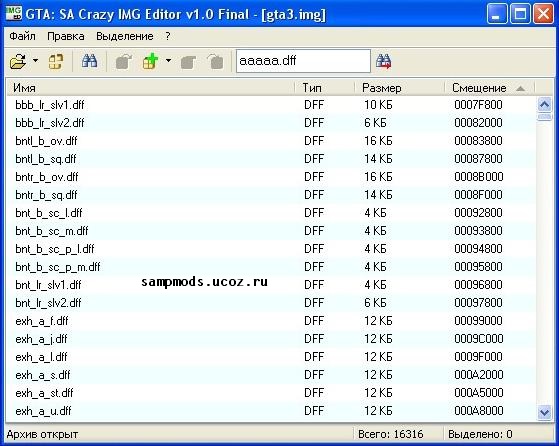Click the binoculars find icon

click(89, 61)
